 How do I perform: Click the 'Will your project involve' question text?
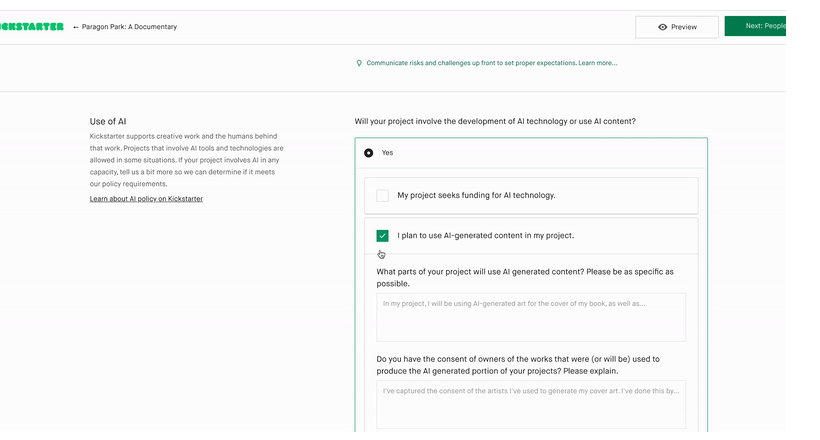point(495,122)
